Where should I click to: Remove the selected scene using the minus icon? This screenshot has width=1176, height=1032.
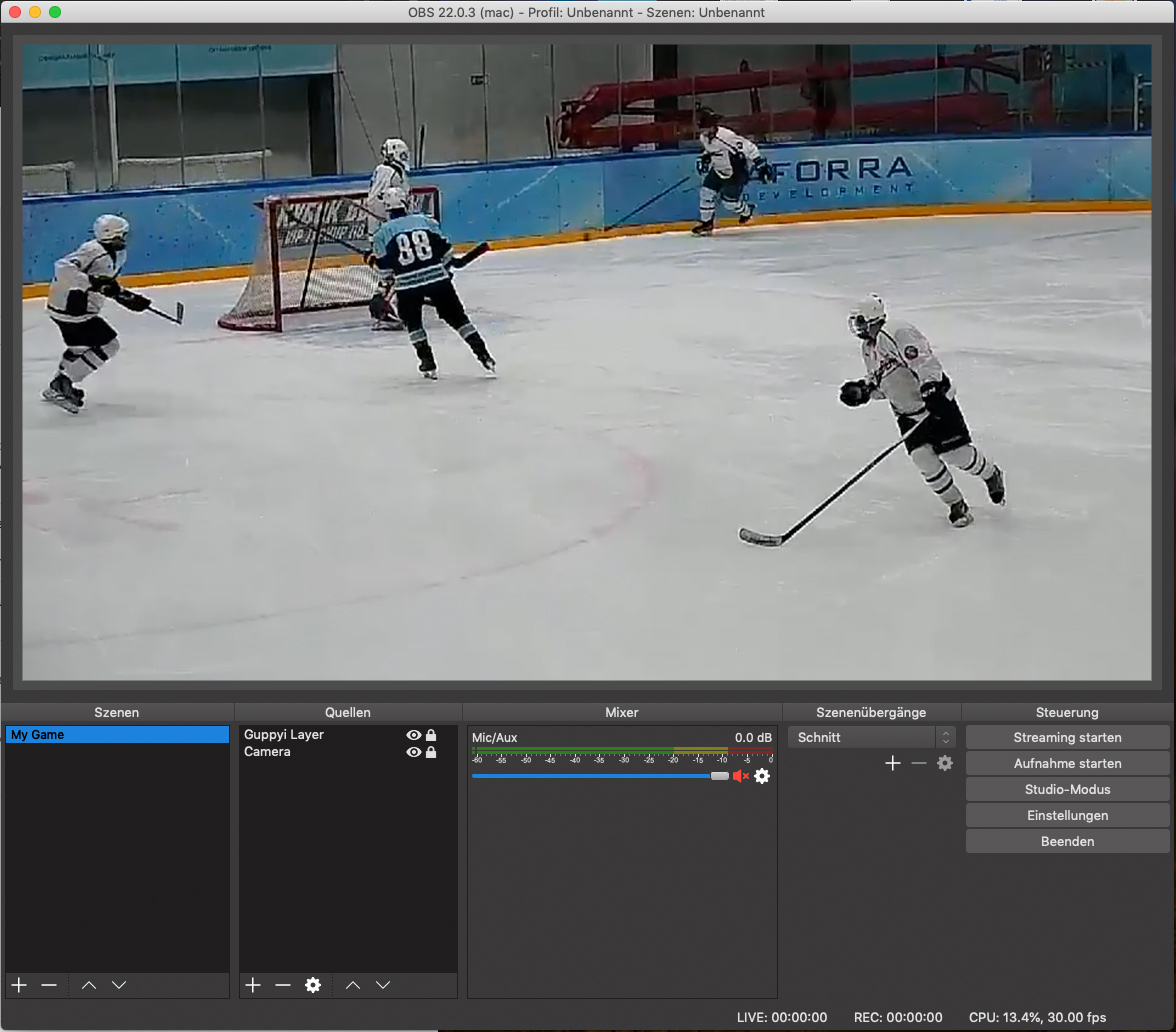click(x=48, y=985)
